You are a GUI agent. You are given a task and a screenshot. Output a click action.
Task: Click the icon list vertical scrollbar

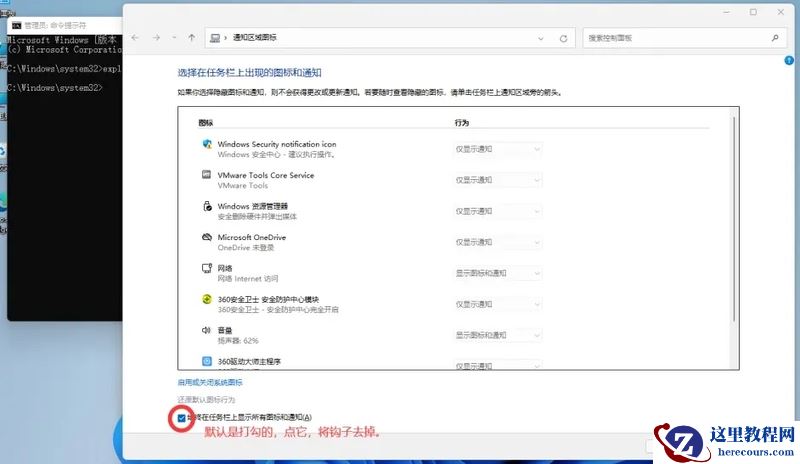[734, 219]
